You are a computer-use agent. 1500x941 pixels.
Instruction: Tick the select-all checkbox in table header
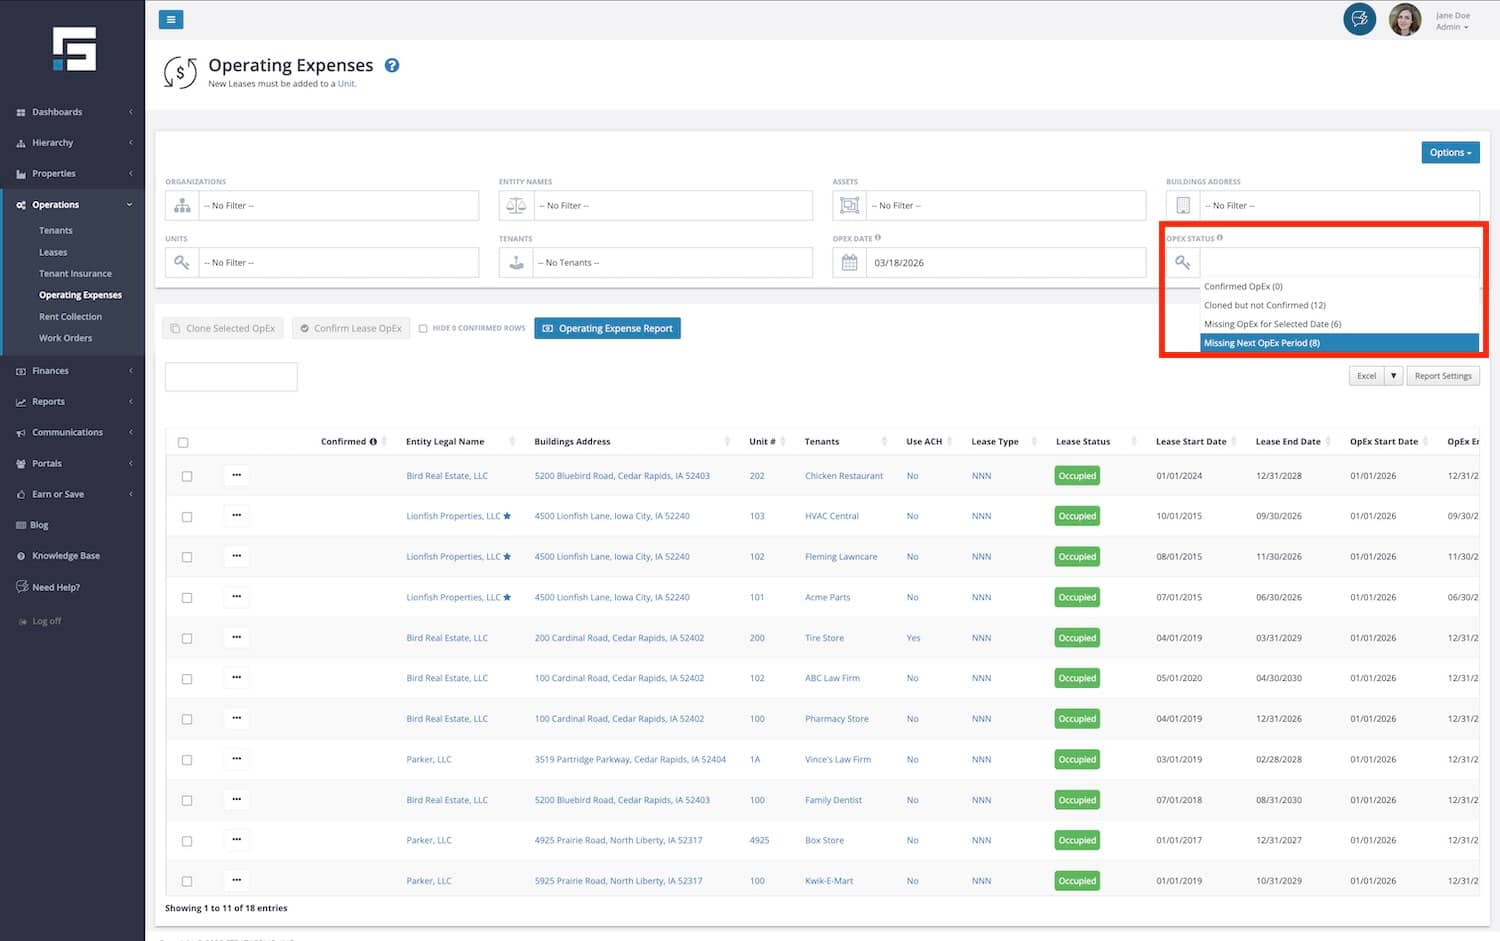coord(182,442)
